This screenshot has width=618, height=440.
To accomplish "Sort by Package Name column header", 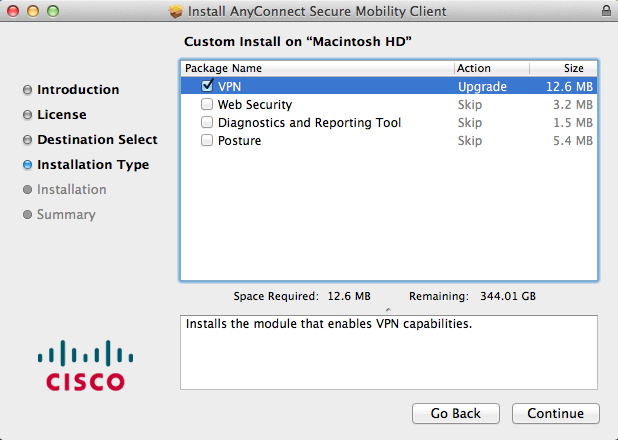I will (317, 68).
